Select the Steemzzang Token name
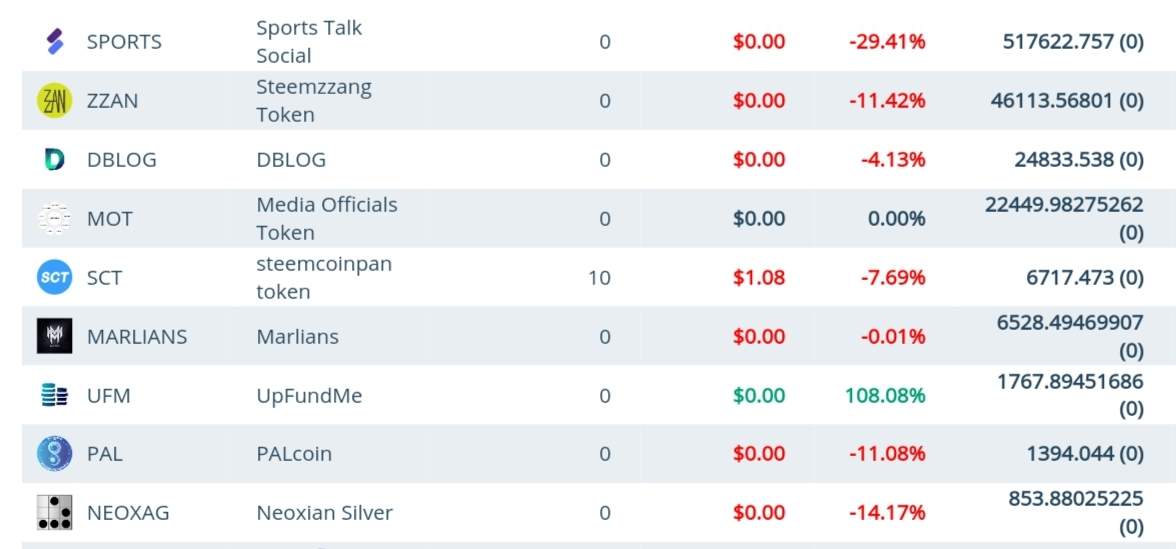This screenshot has width=1176, height=549. pos(314,100)
